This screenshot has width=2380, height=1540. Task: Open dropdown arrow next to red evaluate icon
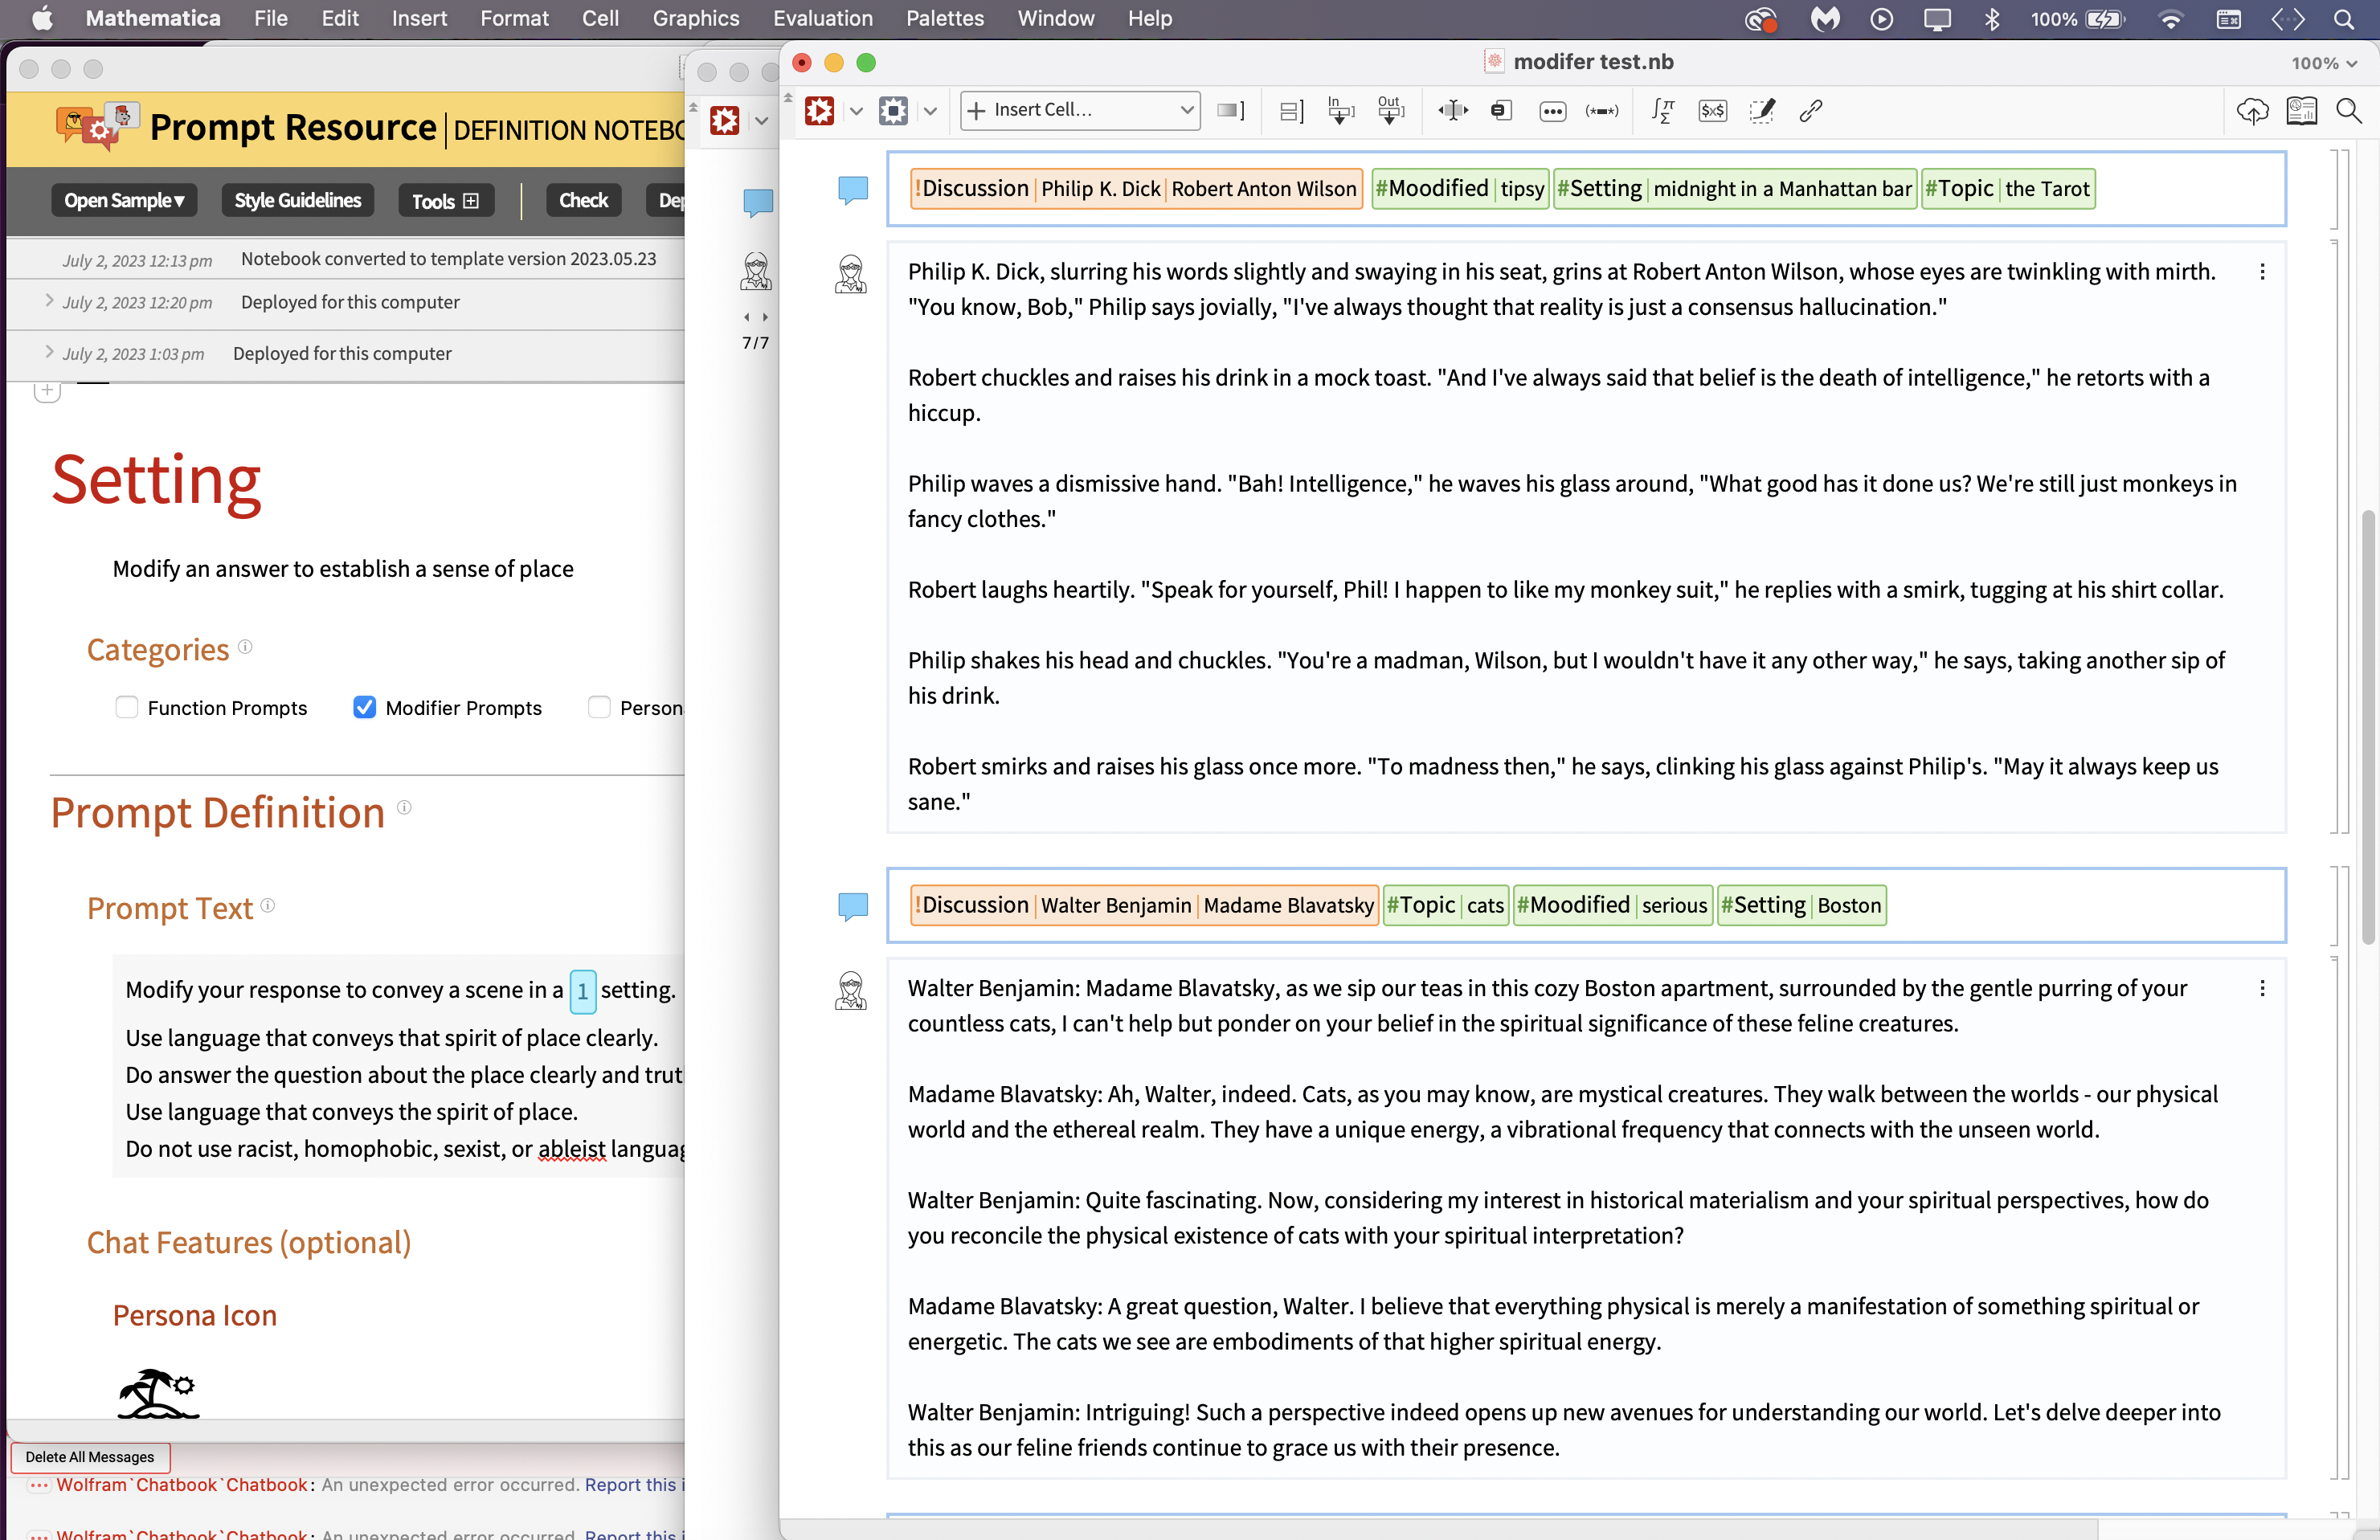pyautogui.click(x=856, y=111)
